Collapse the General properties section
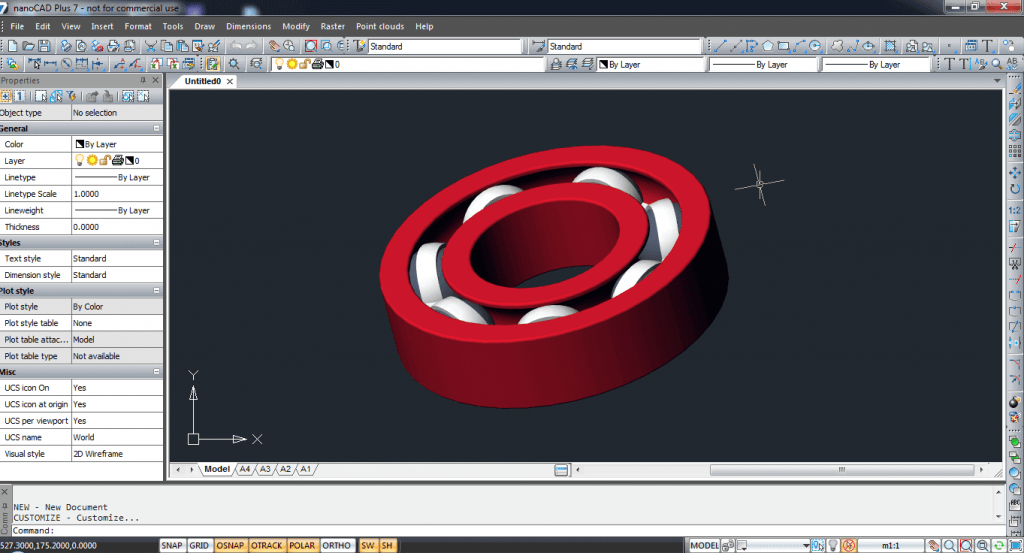 (x=156, y=128)
